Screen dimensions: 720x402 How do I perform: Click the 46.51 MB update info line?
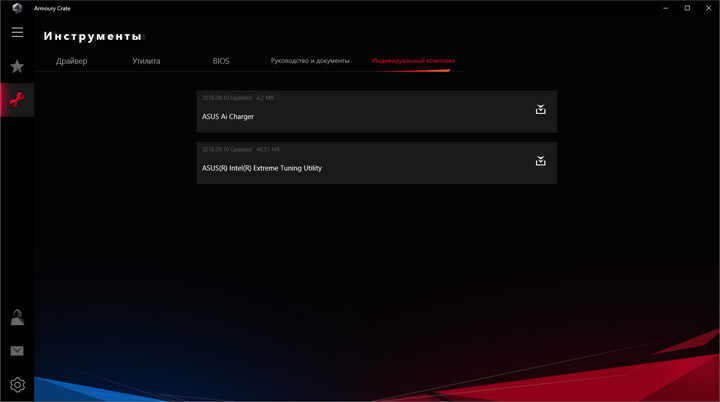tap(241, 149)
